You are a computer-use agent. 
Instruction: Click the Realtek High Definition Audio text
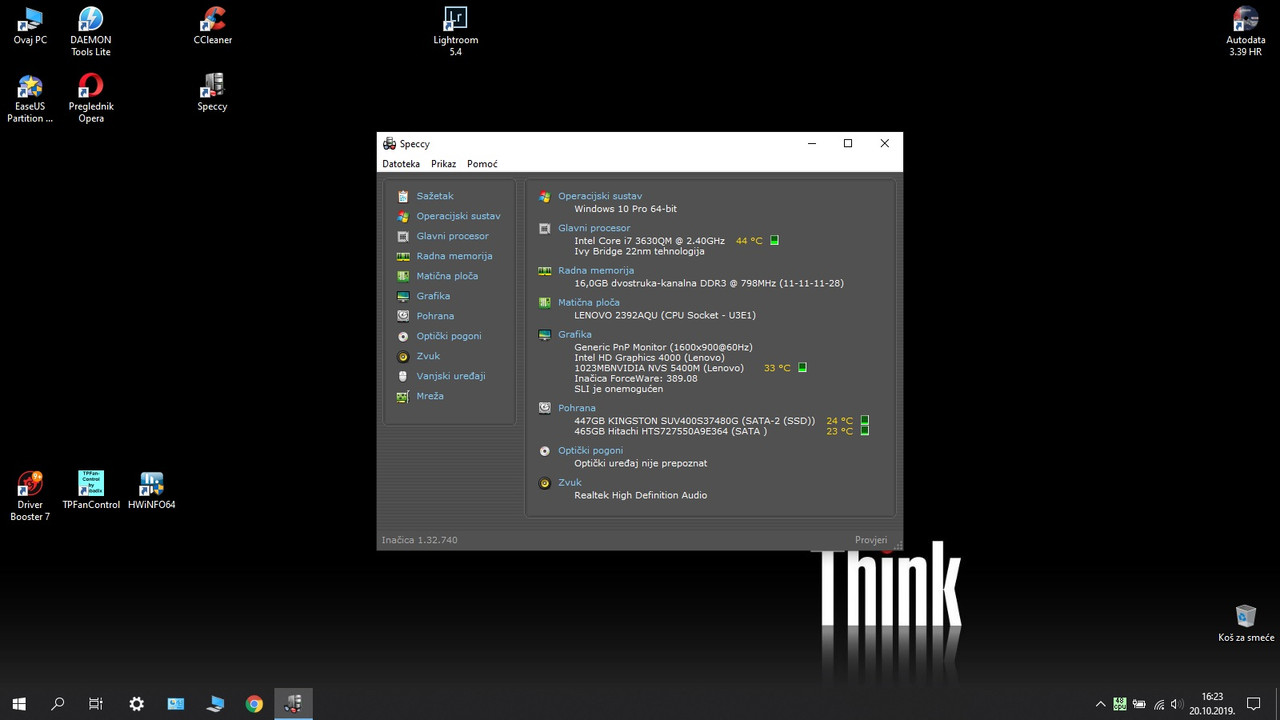[640, 495]
